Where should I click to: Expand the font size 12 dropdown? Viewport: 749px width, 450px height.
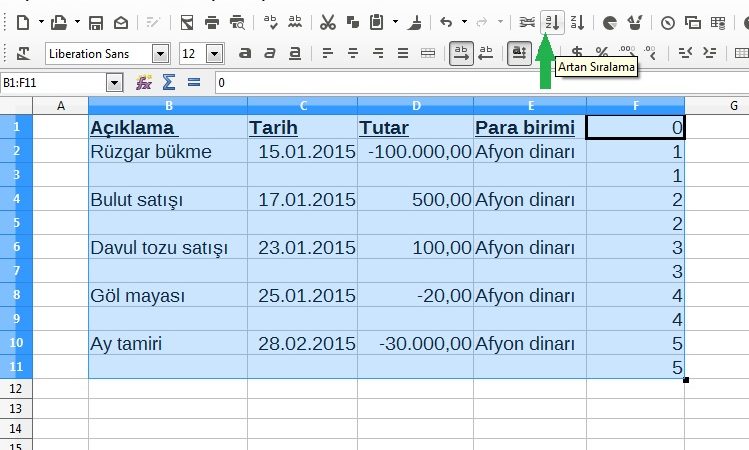pyautogui.click(x=215, y=54)
